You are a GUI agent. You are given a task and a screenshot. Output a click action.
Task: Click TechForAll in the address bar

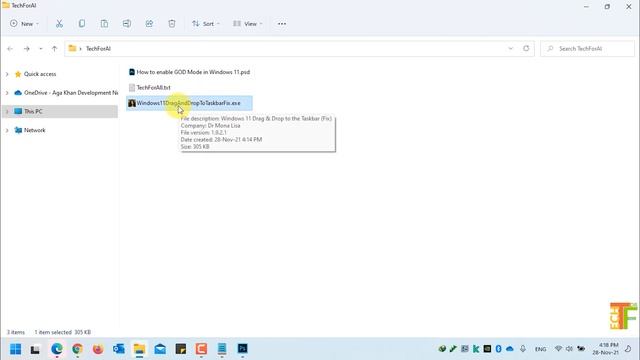pos(98,49)
